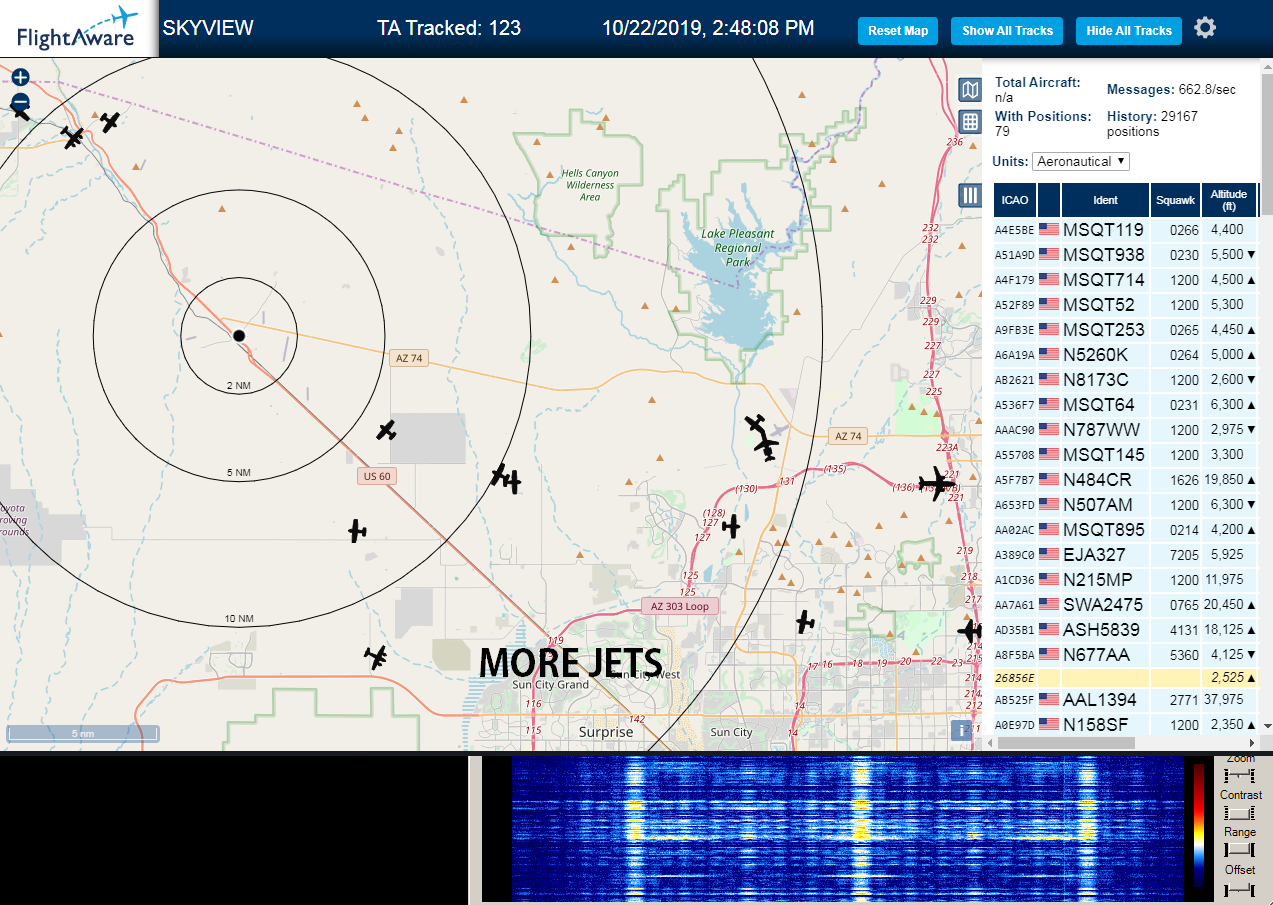
Task: Click the Hide All Tracks button
Action: [1129, 31]
